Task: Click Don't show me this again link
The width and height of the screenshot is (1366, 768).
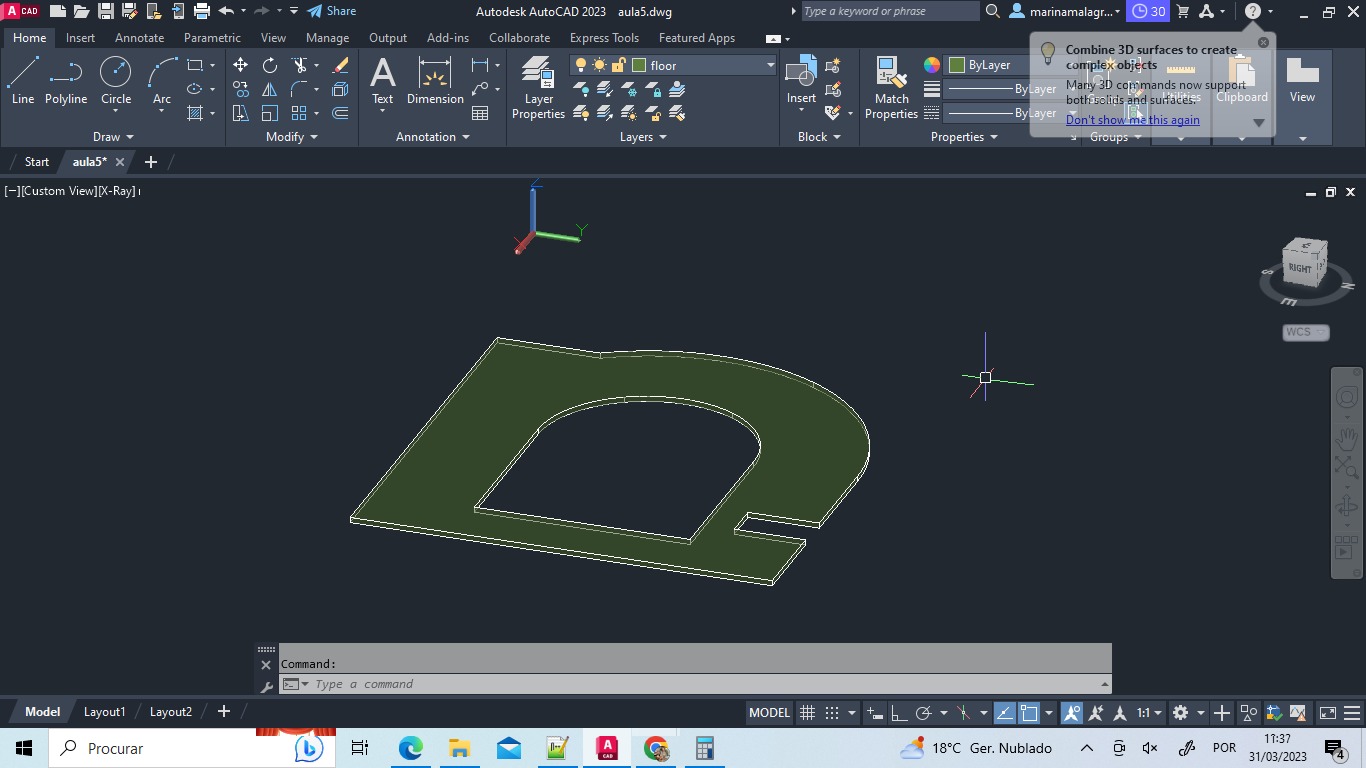Action: pos(1132,120)
